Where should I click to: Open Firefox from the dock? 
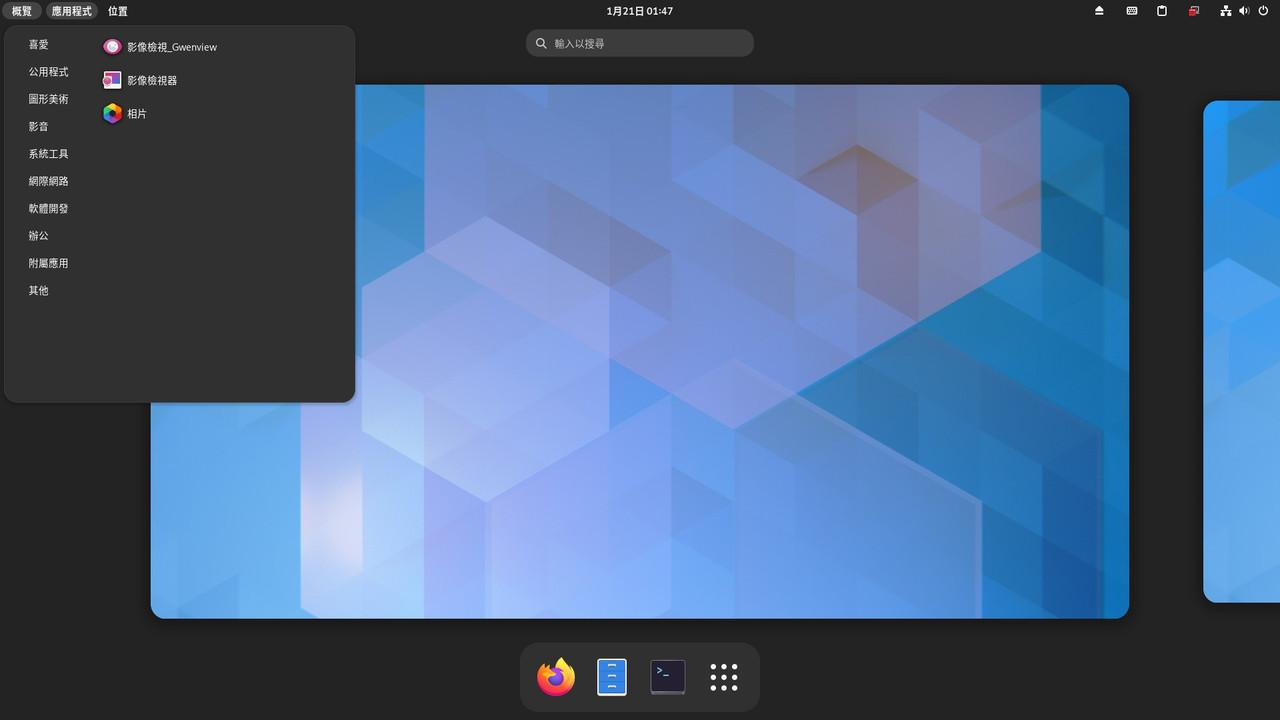[x=555, y=676]
